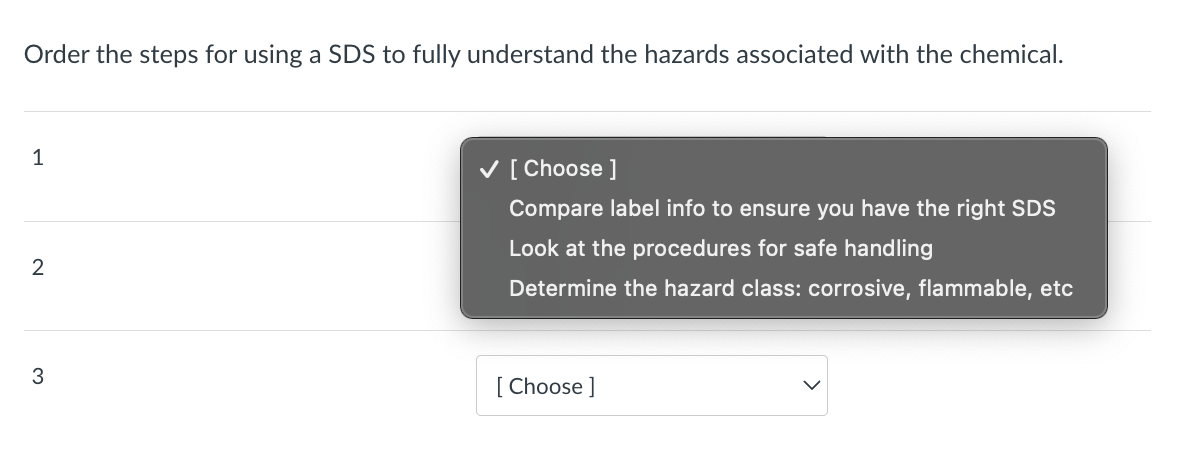Click the step number 2 label
The image size is (1180, 459).
coord(37,267)
